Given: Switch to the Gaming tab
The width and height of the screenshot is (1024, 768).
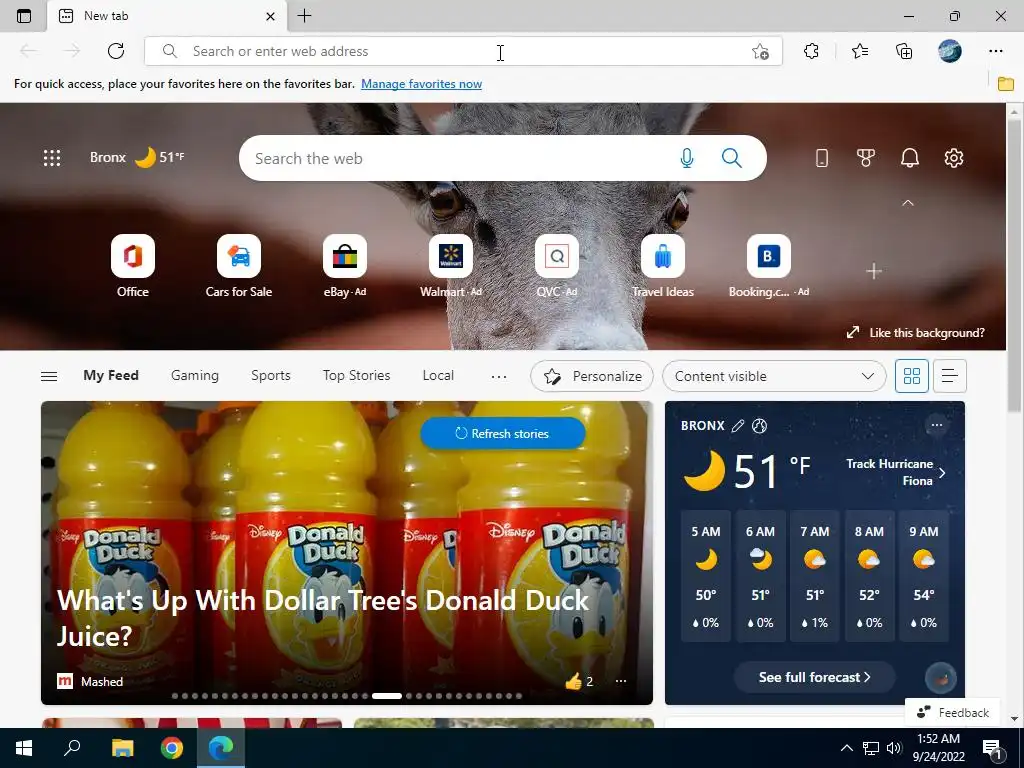Looking at the screenshot, I should (x=195, y=376).
